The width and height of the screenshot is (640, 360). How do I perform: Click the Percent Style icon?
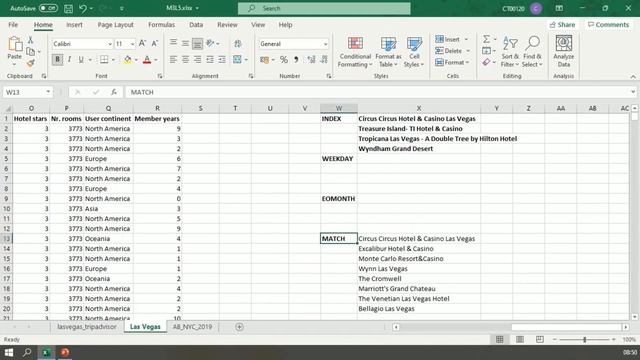(x=284, y=60)
